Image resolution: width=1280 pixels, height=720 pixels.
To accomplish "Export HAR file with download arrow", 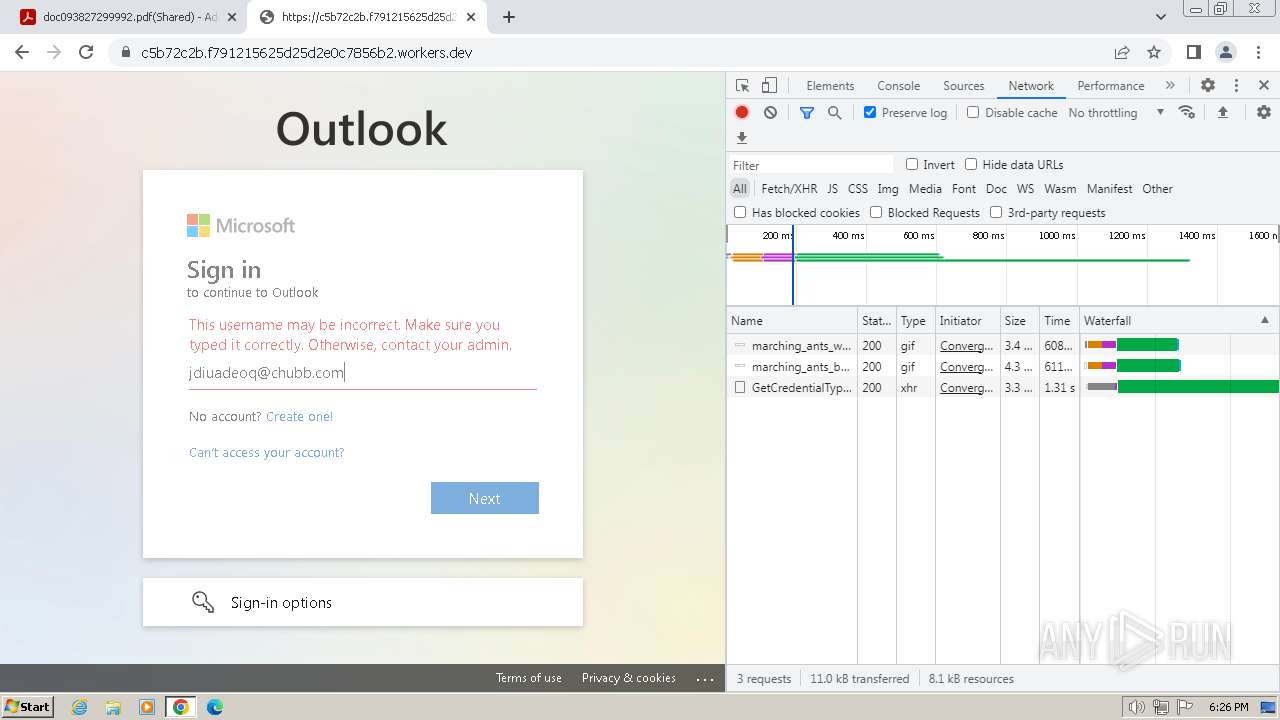I will coord(742,138).
